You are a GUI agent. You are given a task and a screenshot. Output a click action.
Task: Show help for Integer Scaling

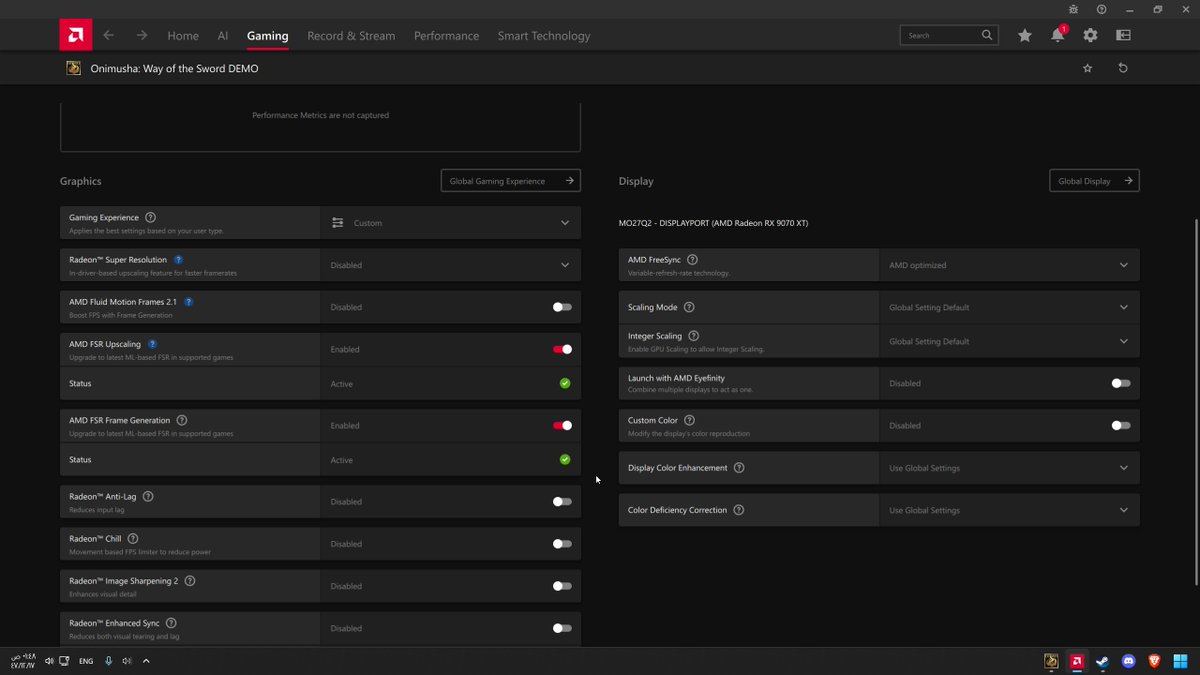pos(694,336)
